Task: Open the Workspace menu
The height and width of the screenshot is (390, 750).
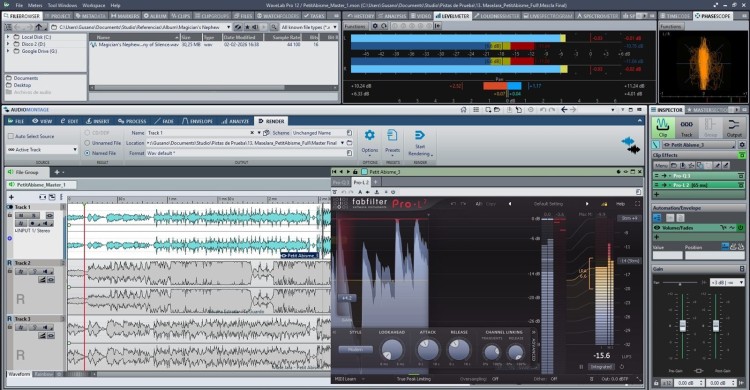Action: pyautogui.click(x=94, y=5)
